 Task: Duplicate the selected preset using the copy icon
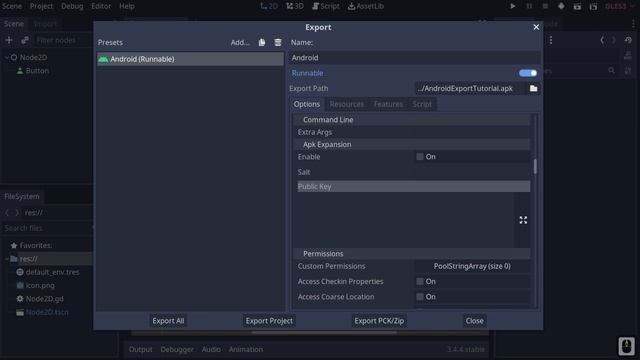(262, 42)
